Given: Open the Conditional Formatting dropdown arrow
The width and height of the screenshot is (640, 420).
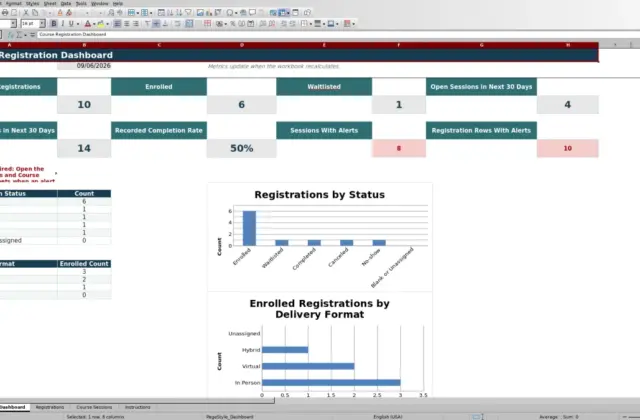Looking at the screenshot, I should point(353,24).
